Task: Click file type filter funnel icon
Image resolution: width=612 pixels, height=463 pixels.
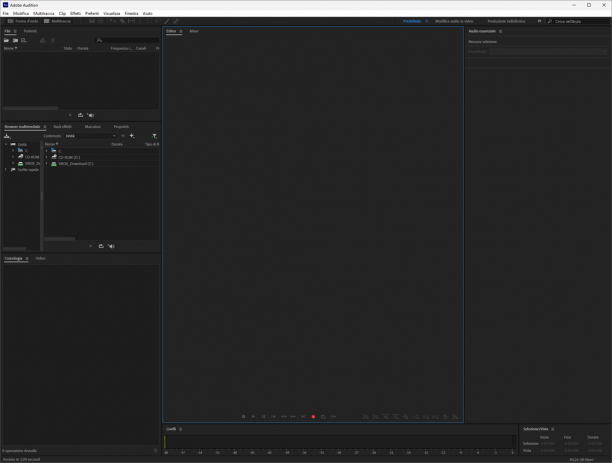Action: (x=155, y=136)
